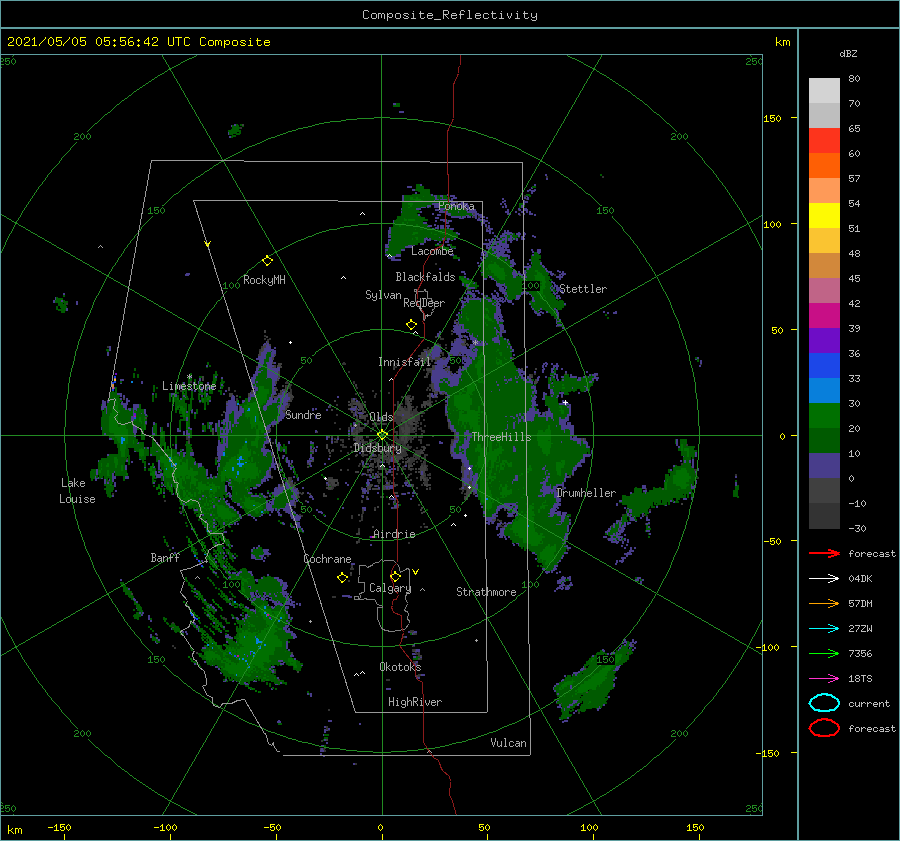Click the km unit label at top right
The height and width of the screenshot is (841, 900).
[x=782, y=42]
